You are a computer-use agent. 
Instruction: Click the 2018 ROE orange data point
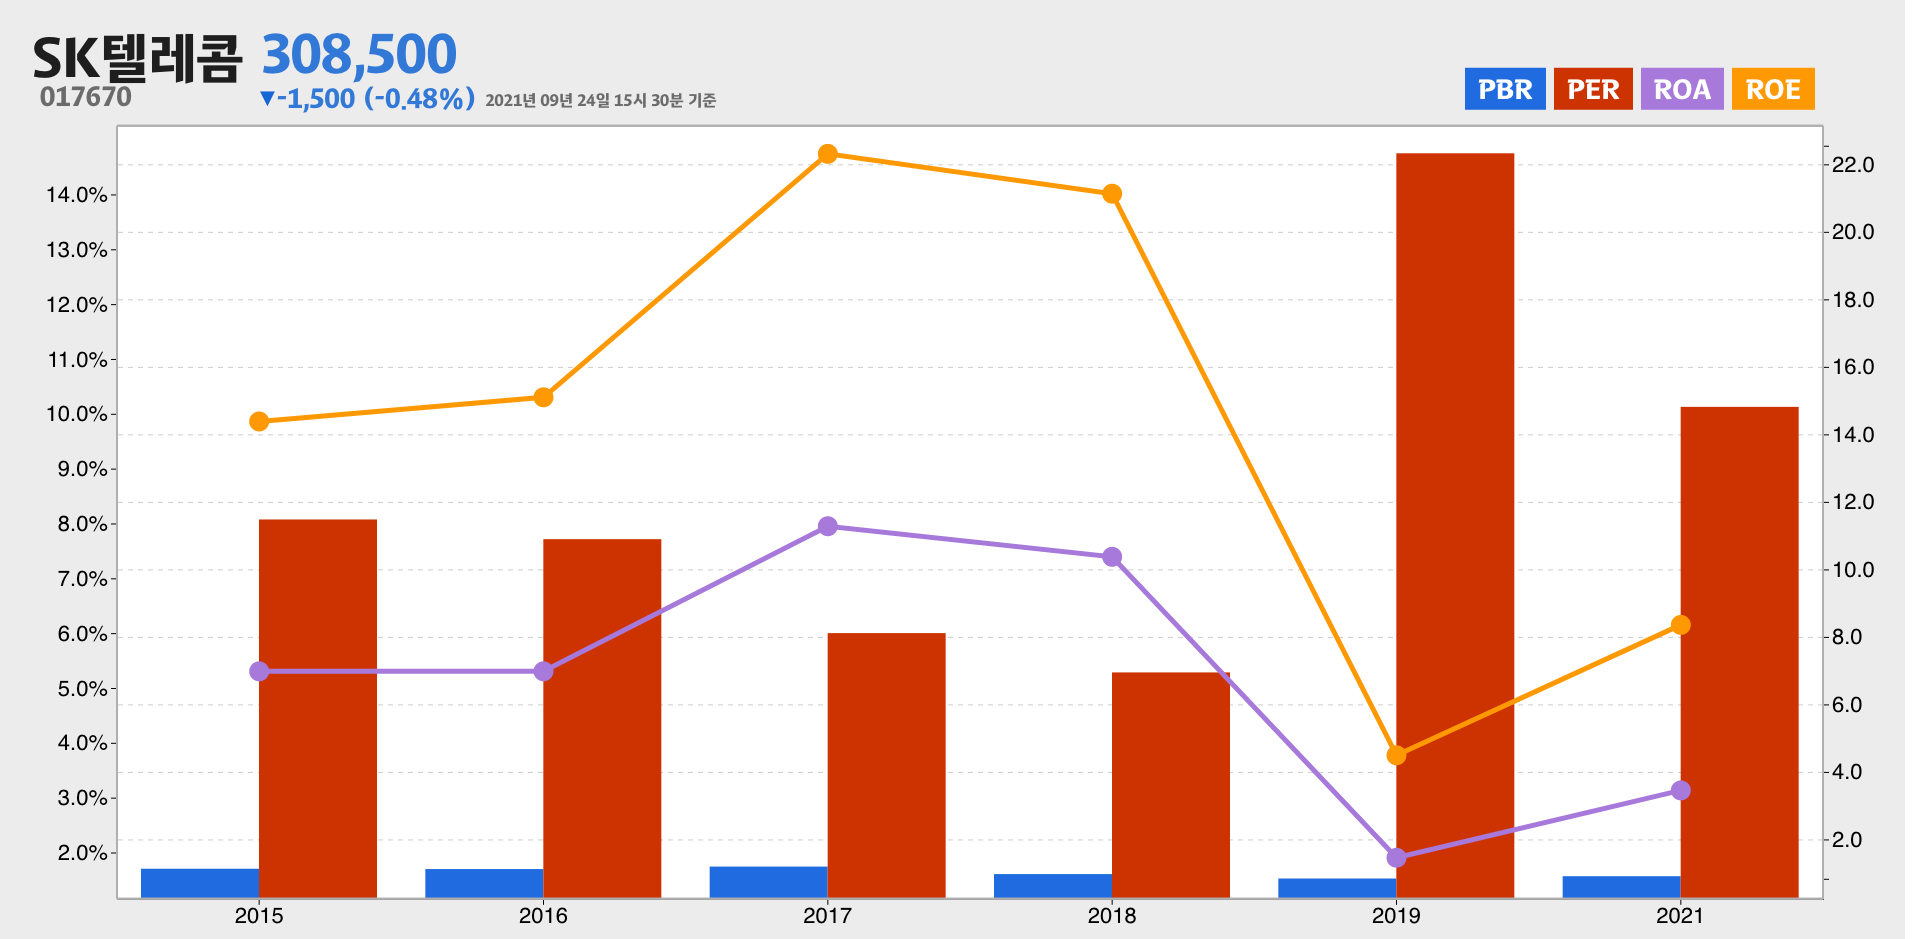click(x=1112, y=194)
